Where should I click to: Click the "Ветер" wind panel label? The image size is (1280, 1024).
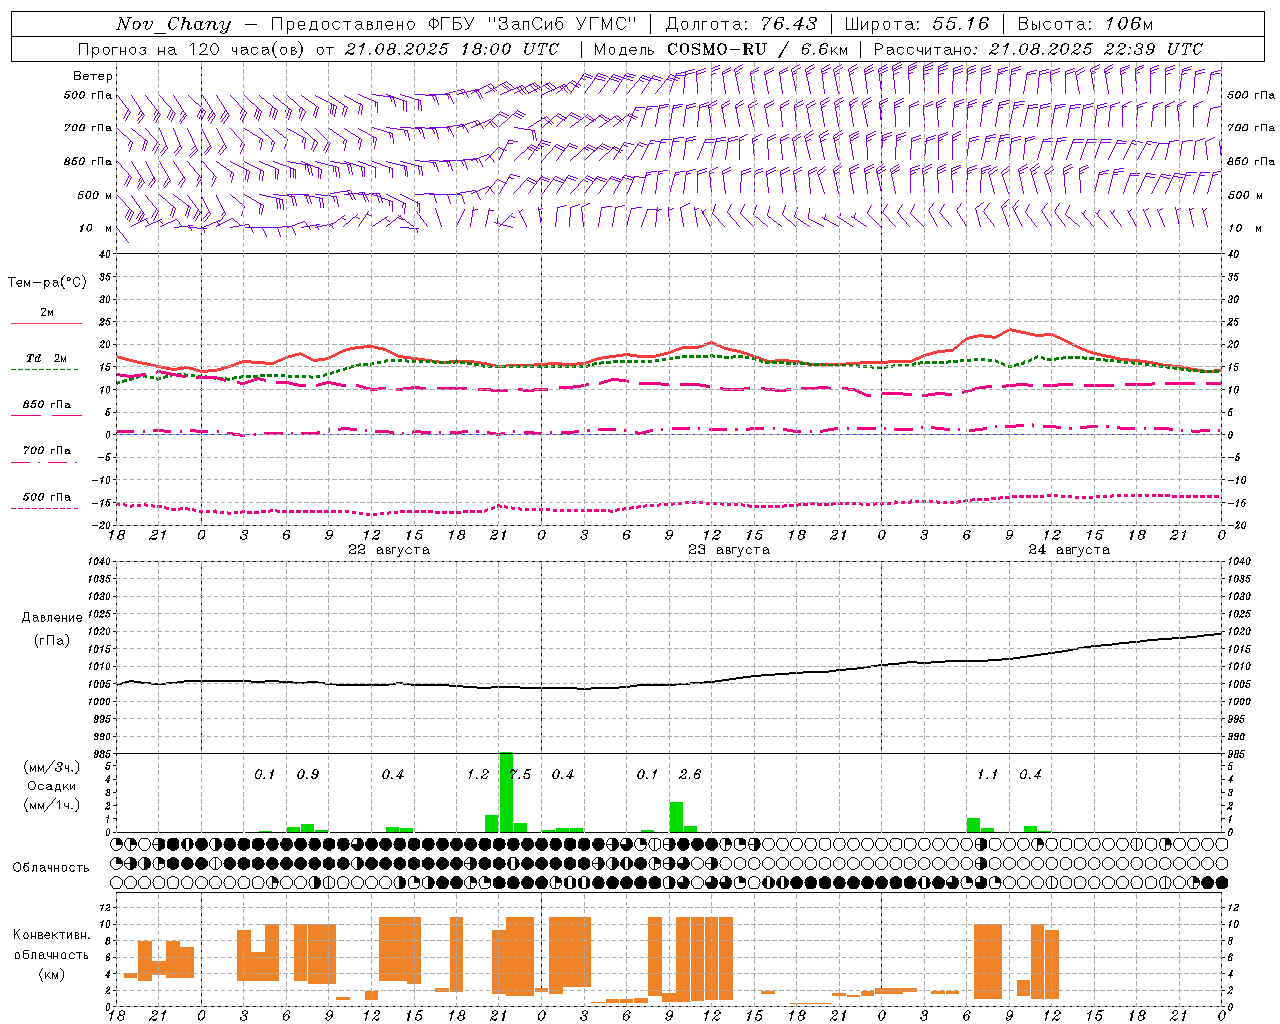93,76
